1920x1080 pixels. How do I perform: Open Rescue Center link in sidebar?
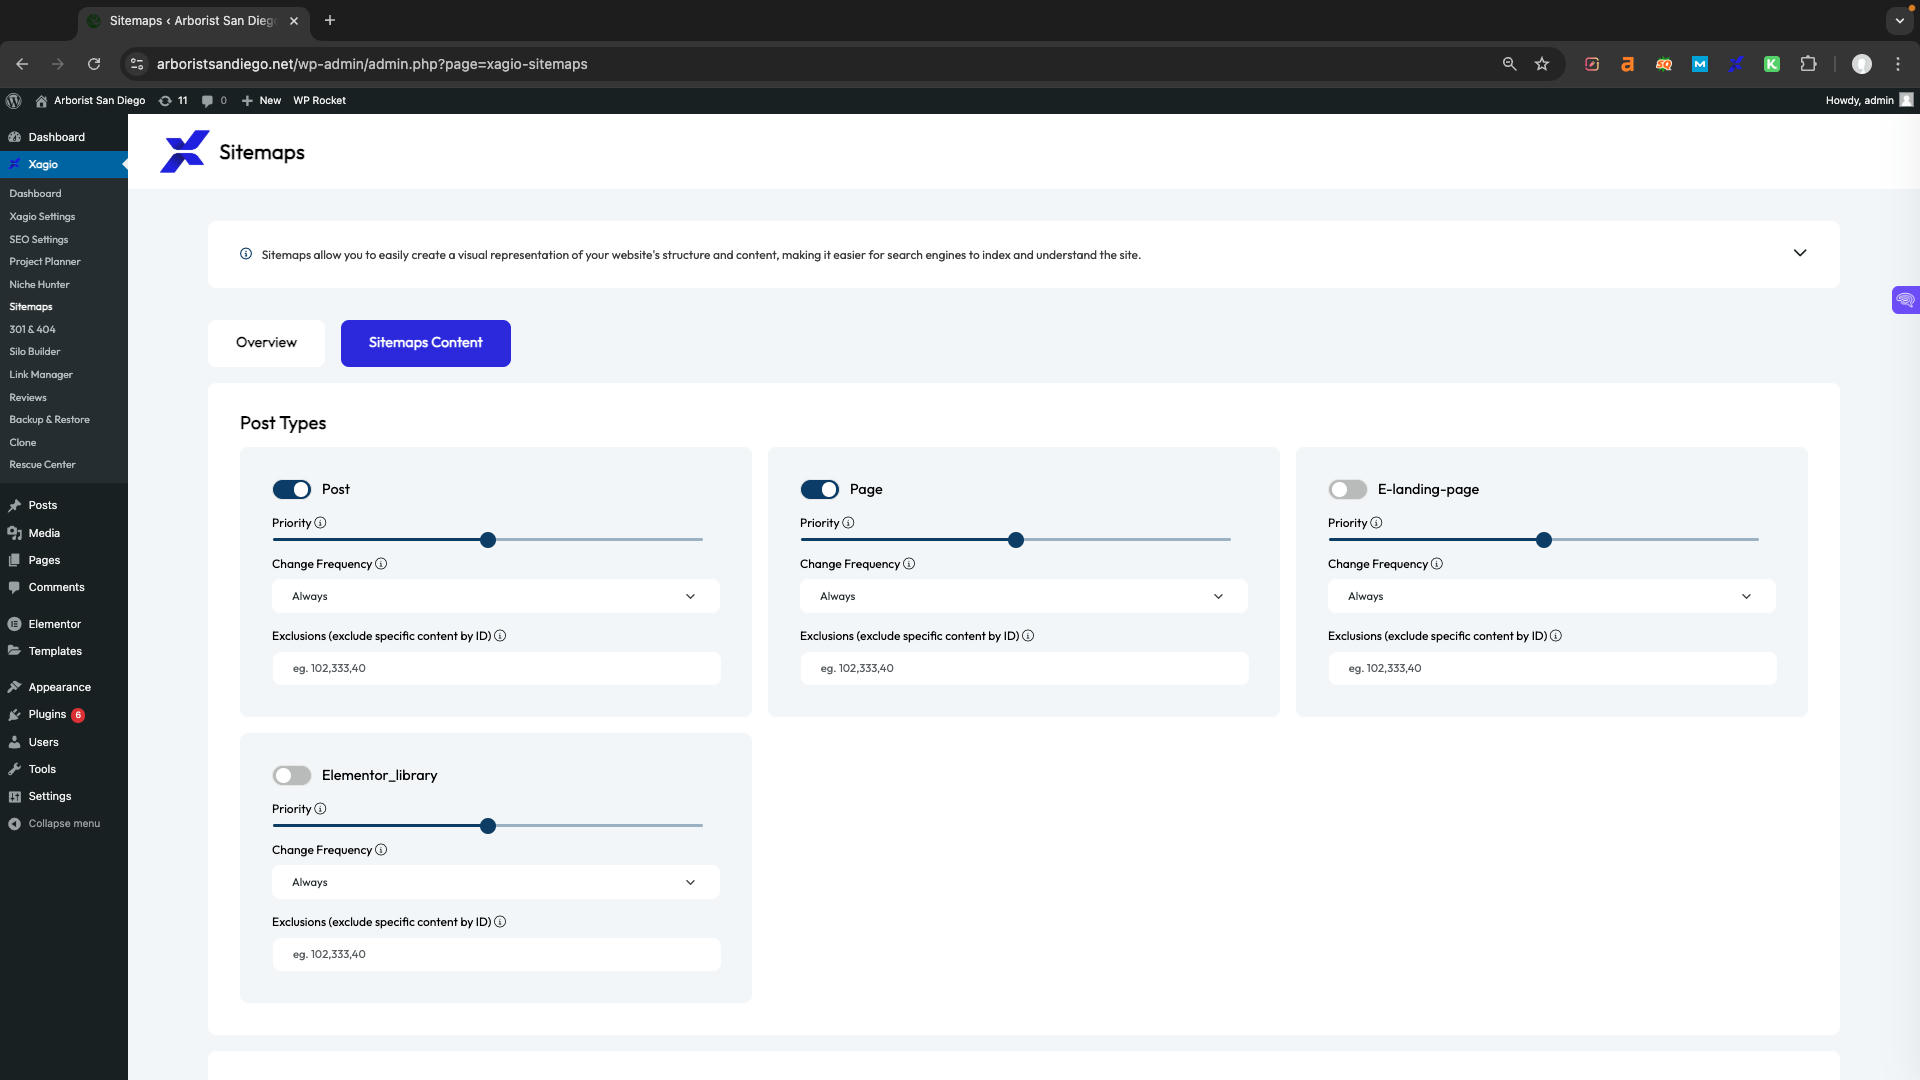pyautogui.click(x=42, y=464)
